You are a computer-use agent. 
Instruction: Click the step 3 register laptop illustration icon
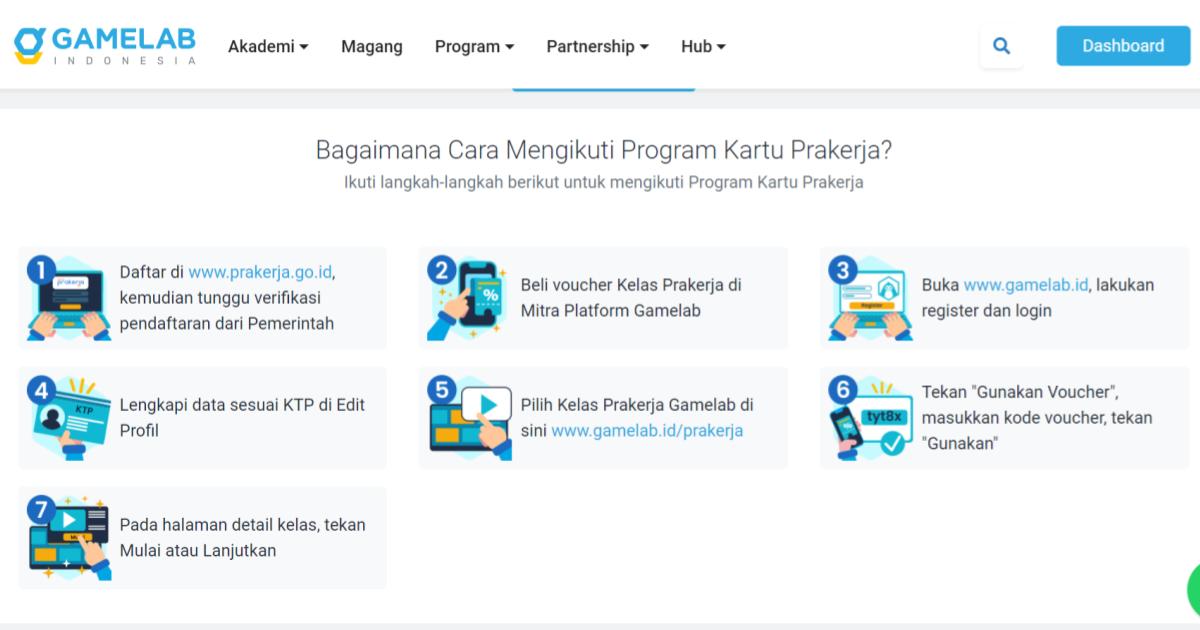tap(870, 297)
